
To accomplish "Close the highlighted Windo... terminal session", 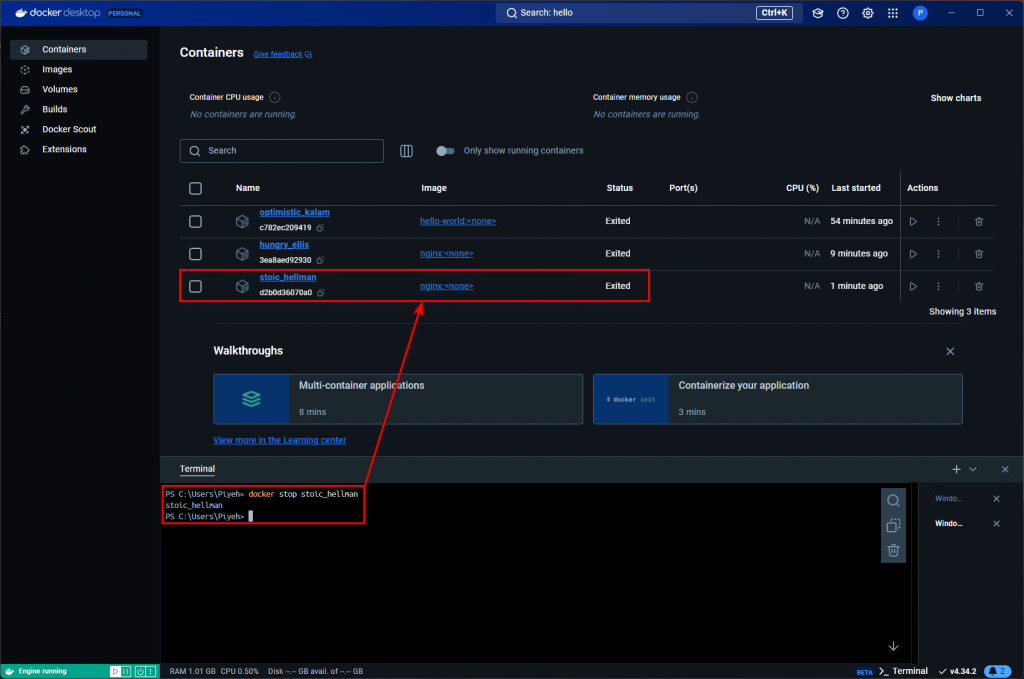I will coord(997,524).
